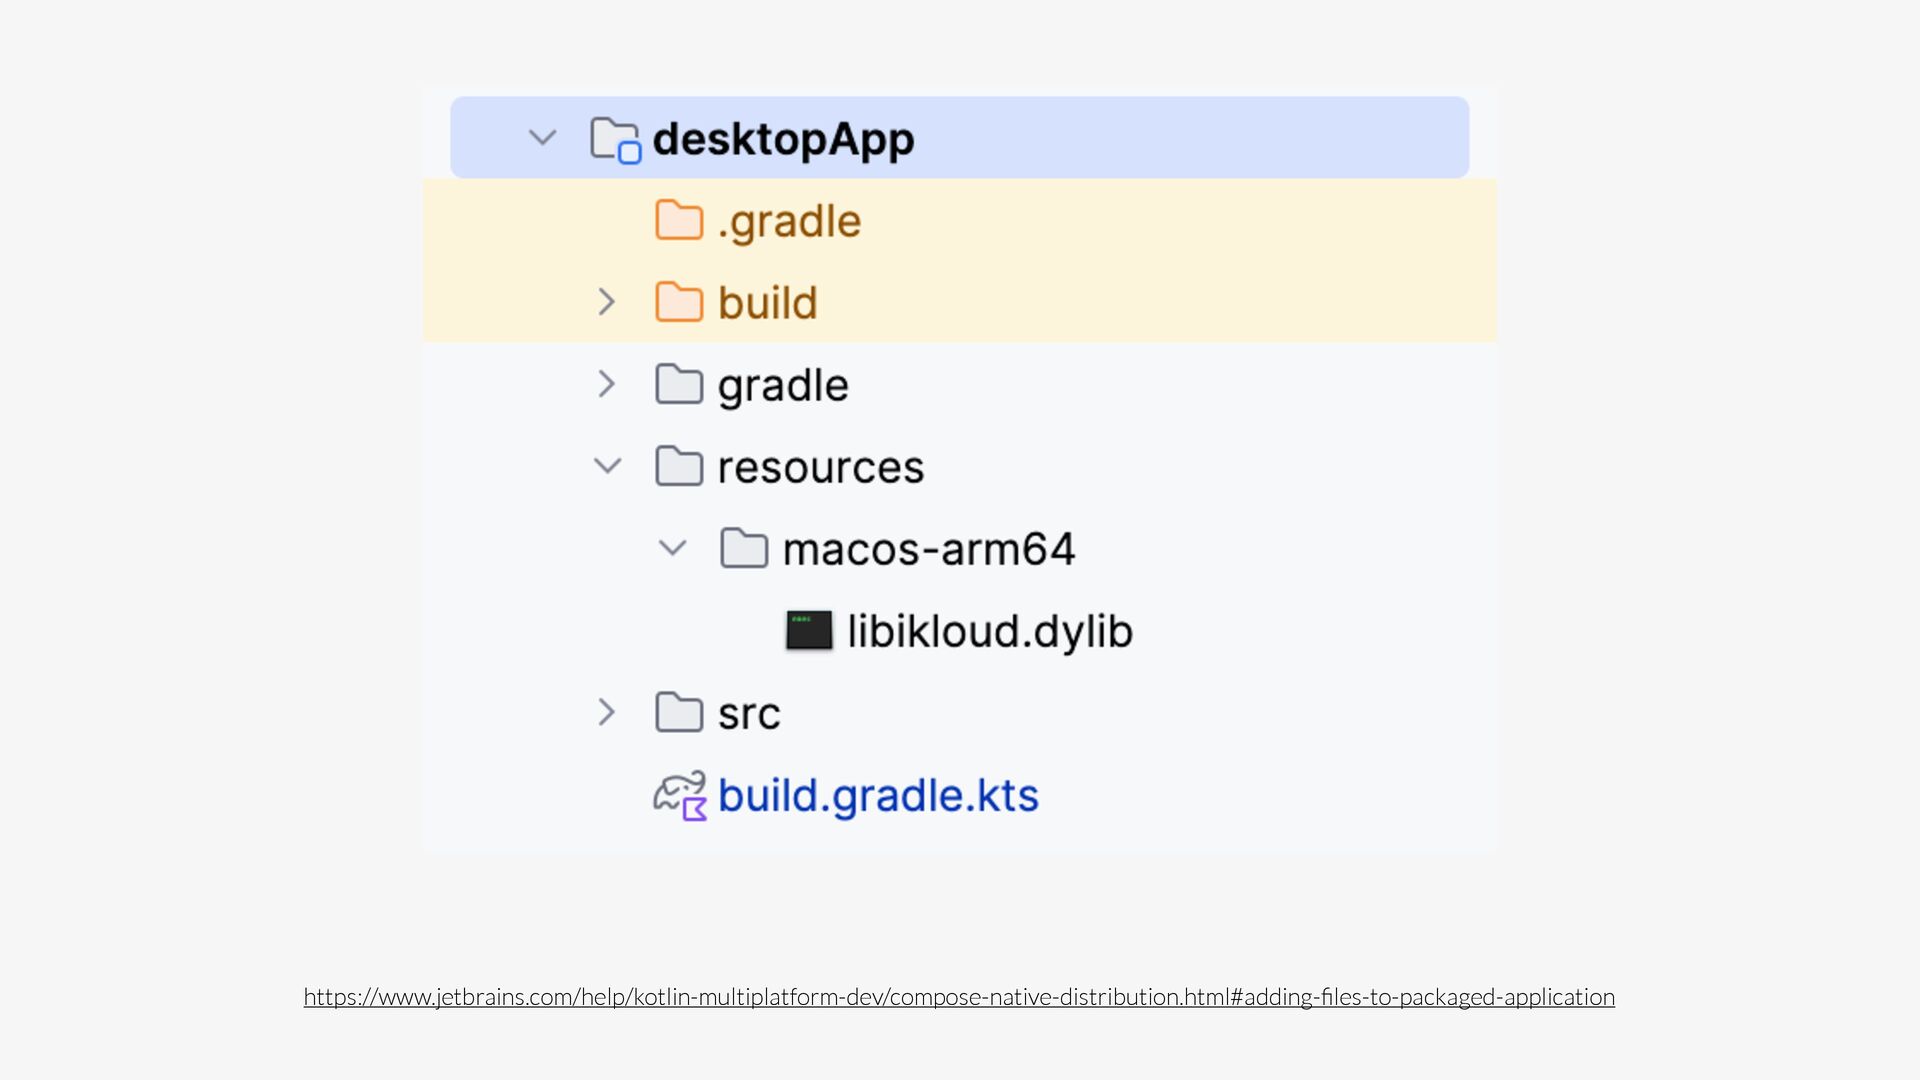Viewport: 1920px width, 1080px height.
Task: Click the resources folder icon
Action: point(679,466)
